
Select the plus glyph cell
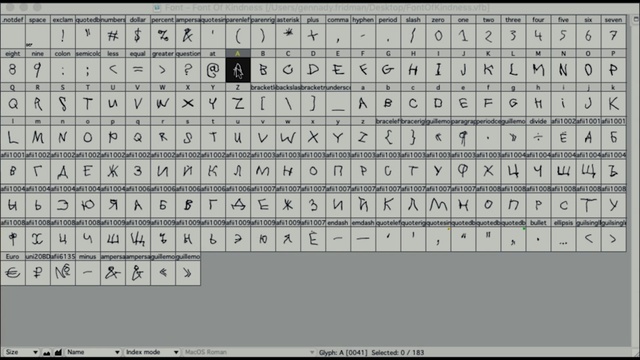313,33
